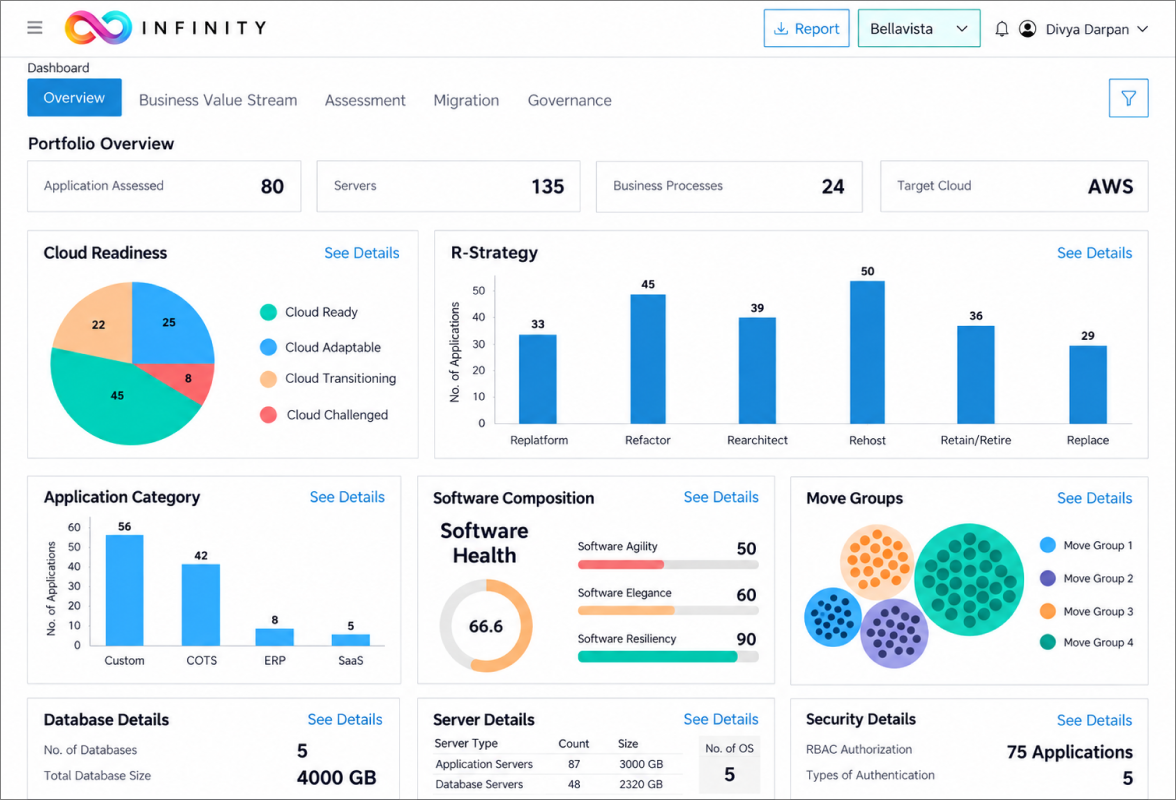Click the Cloud Ready legend swatch

click(268, 312)
